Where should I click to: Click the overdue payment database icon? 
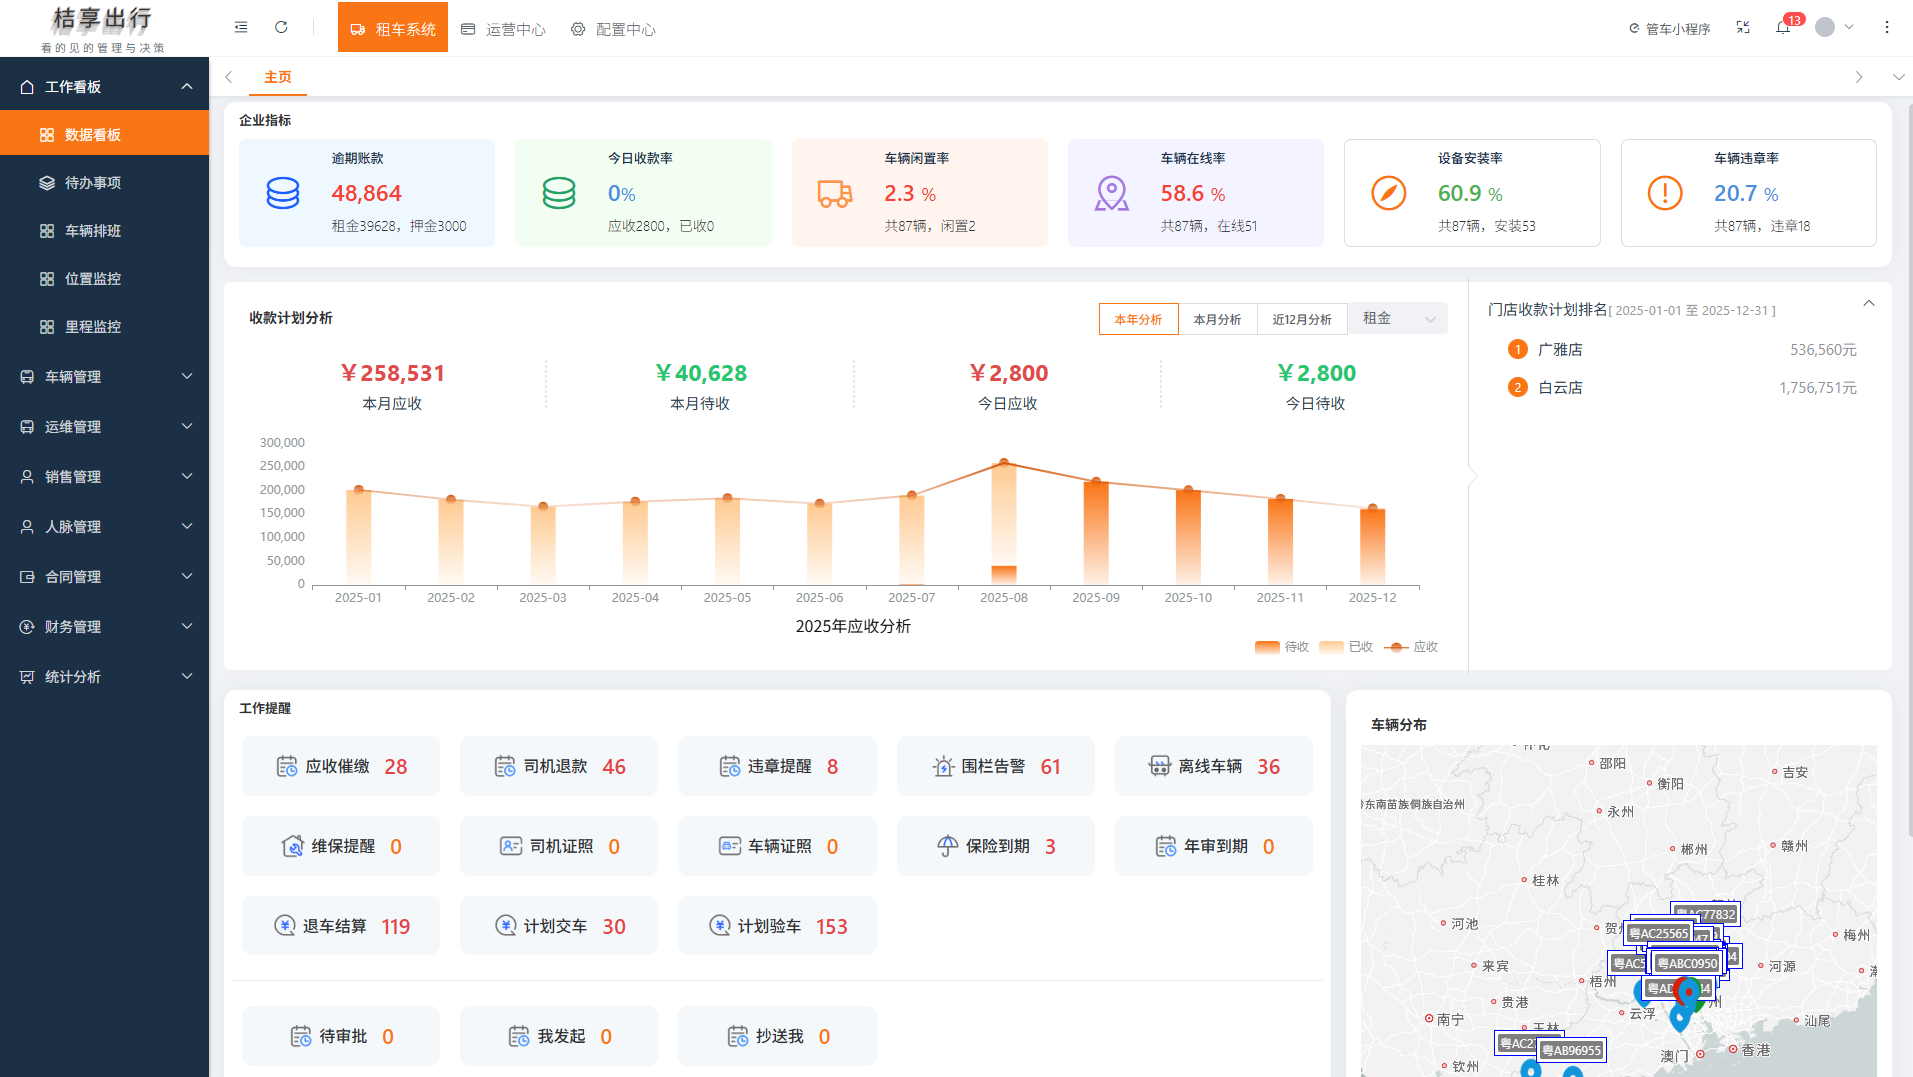tap(283, 193)
